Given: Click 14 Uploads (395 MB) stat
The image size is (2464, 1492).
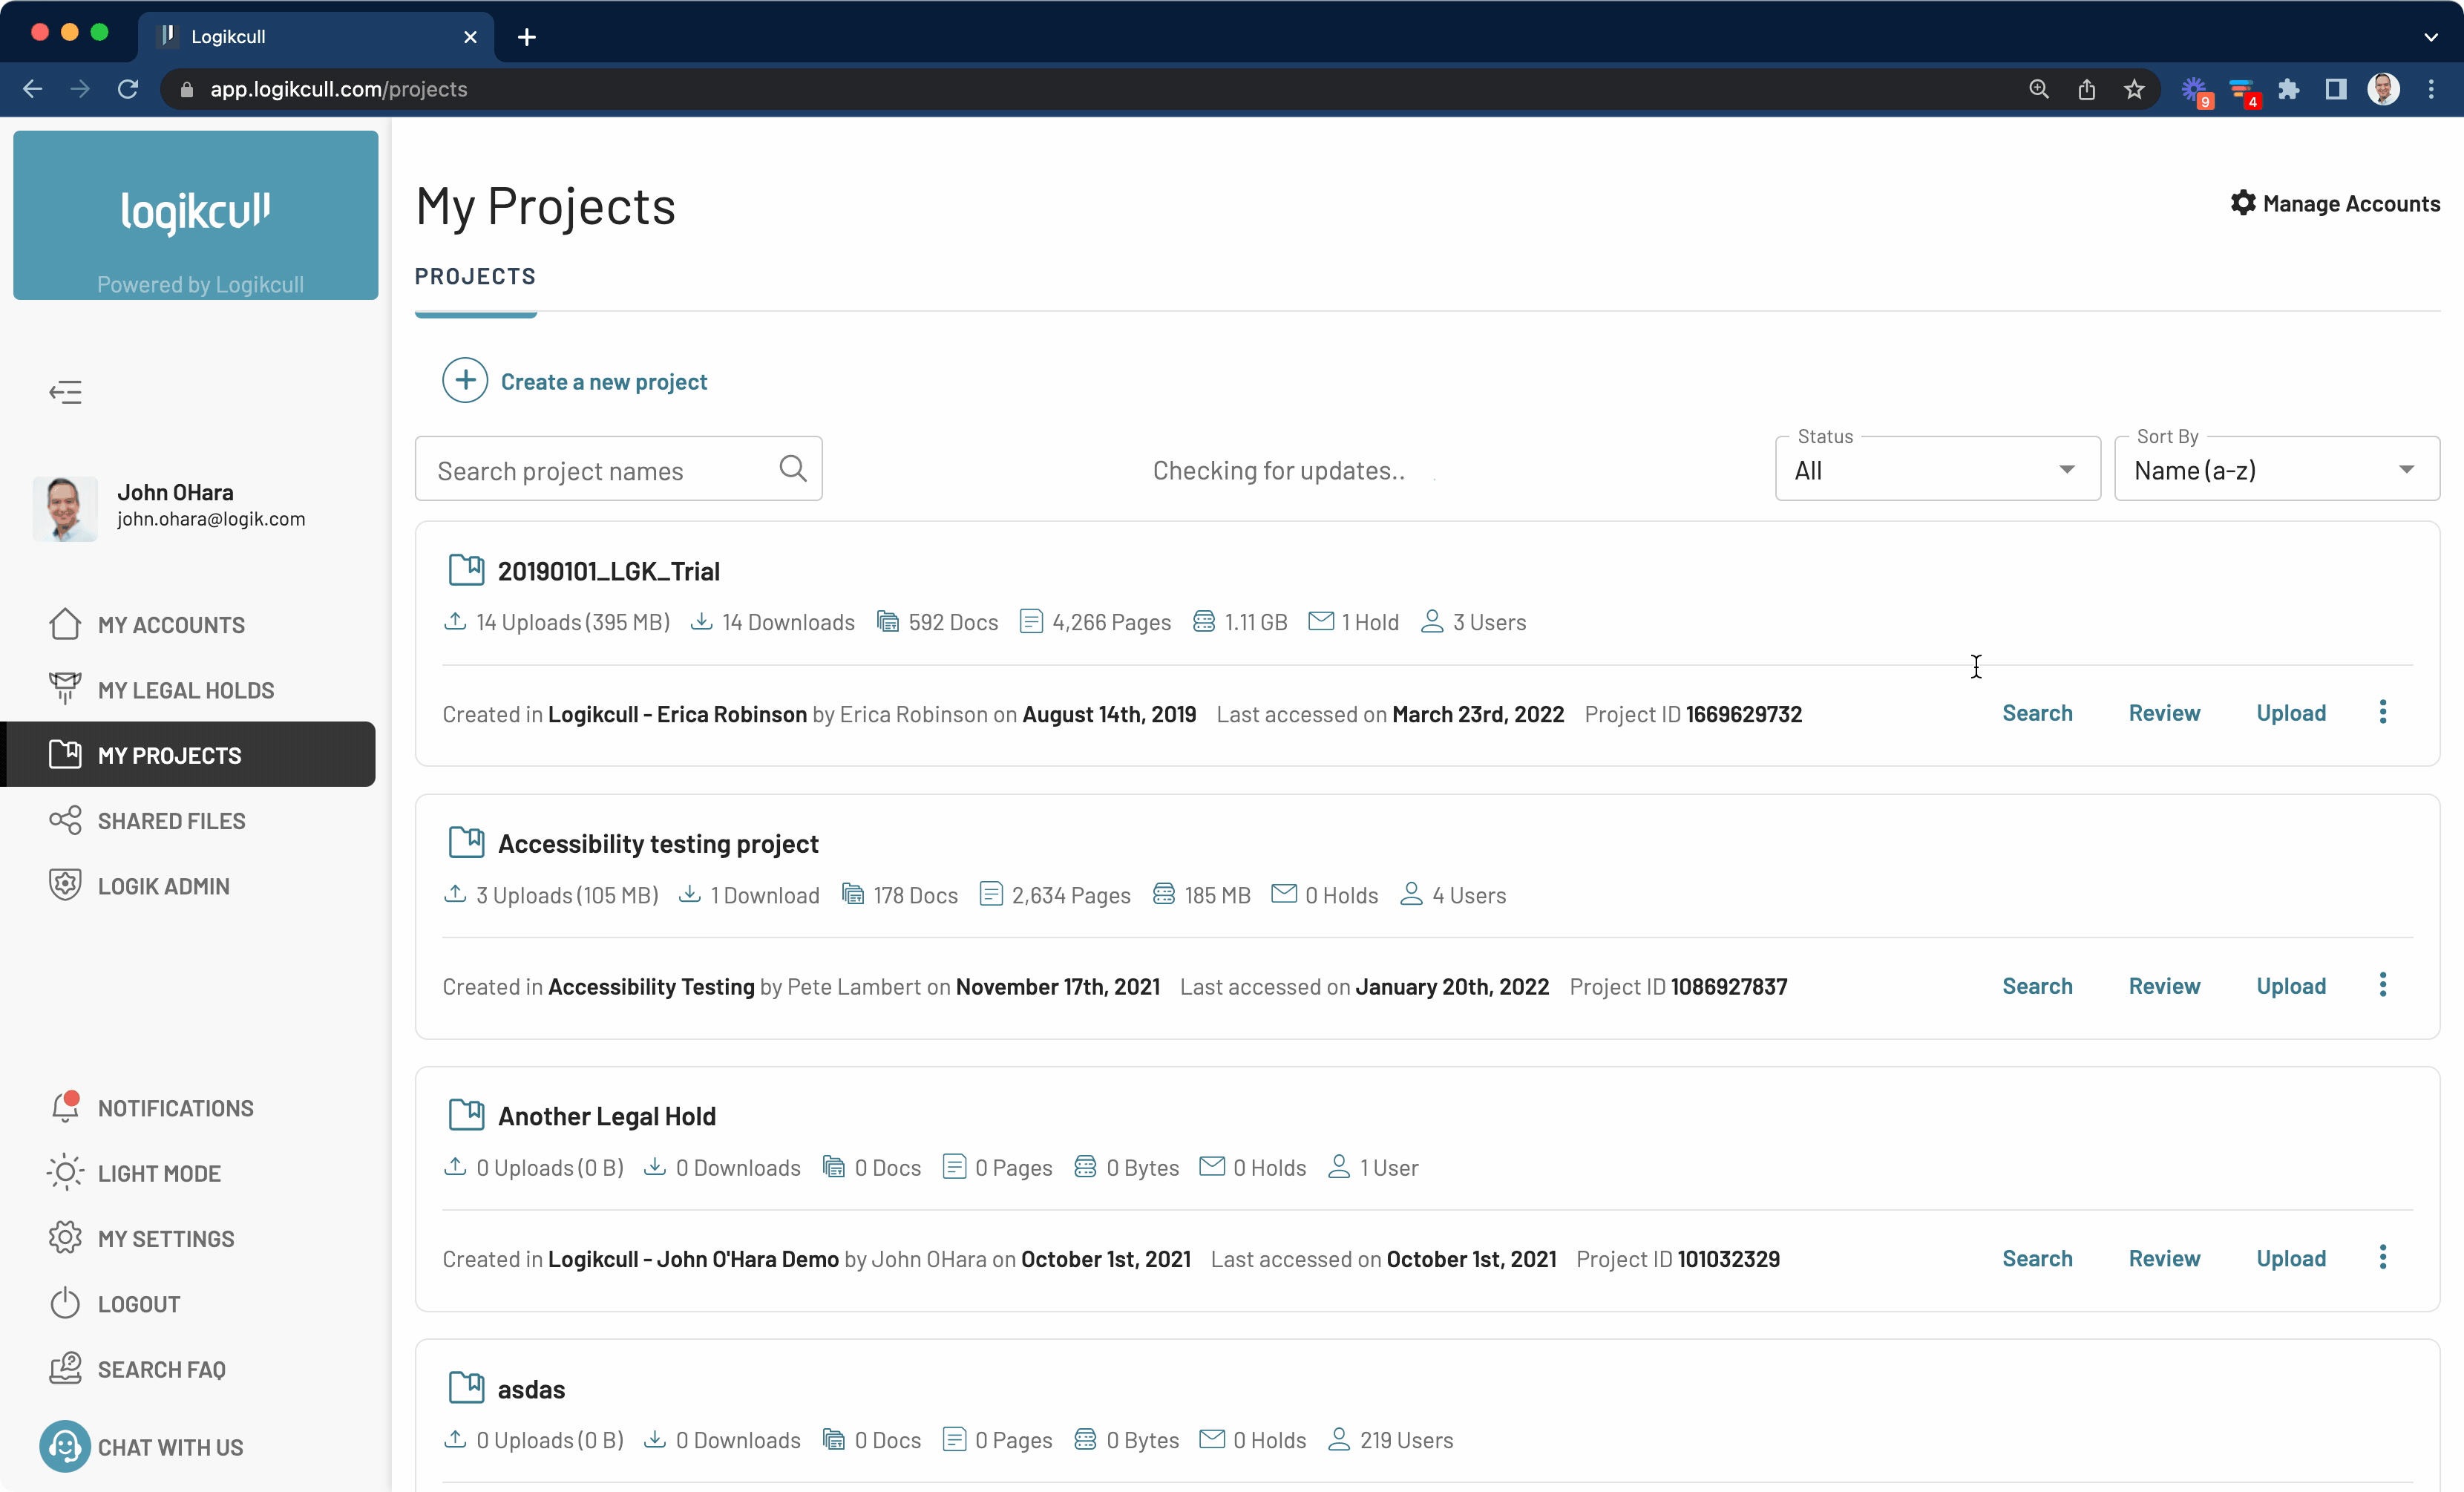Looking at the screenshot, I should pyautogui.click(x=557, y=622).
